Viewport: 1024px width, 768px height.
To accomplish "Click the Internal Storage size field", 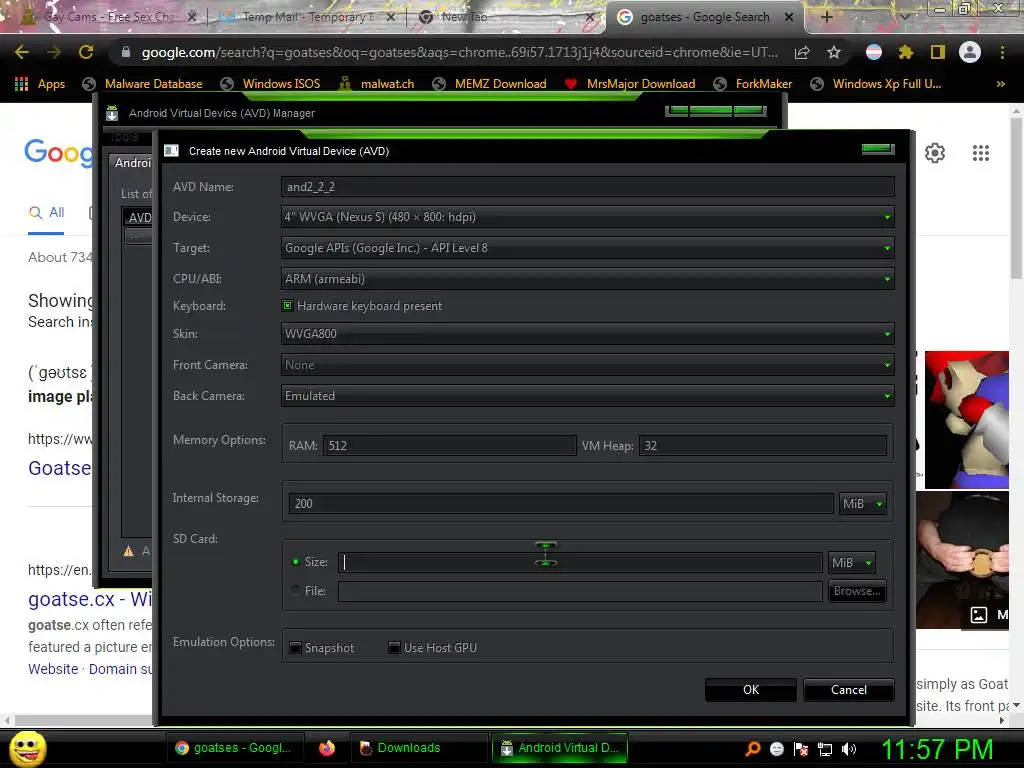I will (561, 504).
